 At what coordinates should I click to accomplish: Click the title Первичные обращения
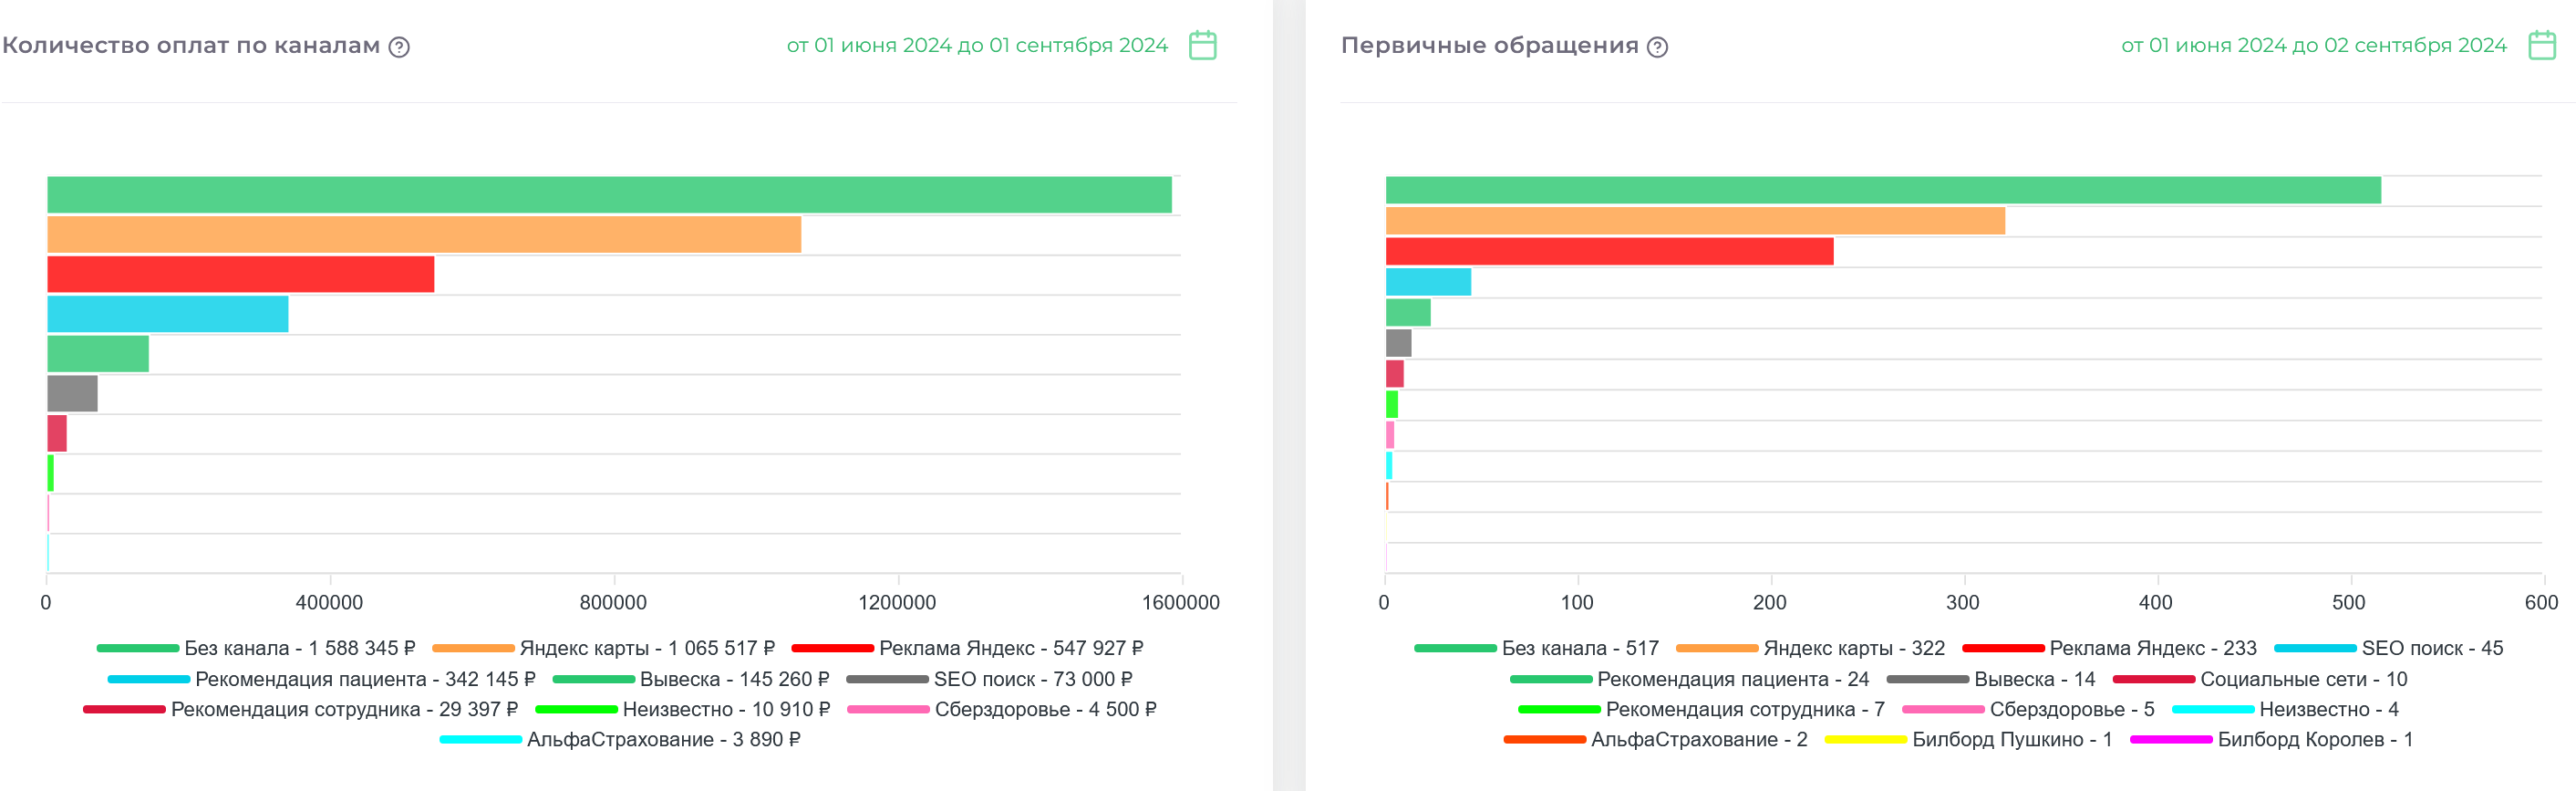click(1490, 46)
